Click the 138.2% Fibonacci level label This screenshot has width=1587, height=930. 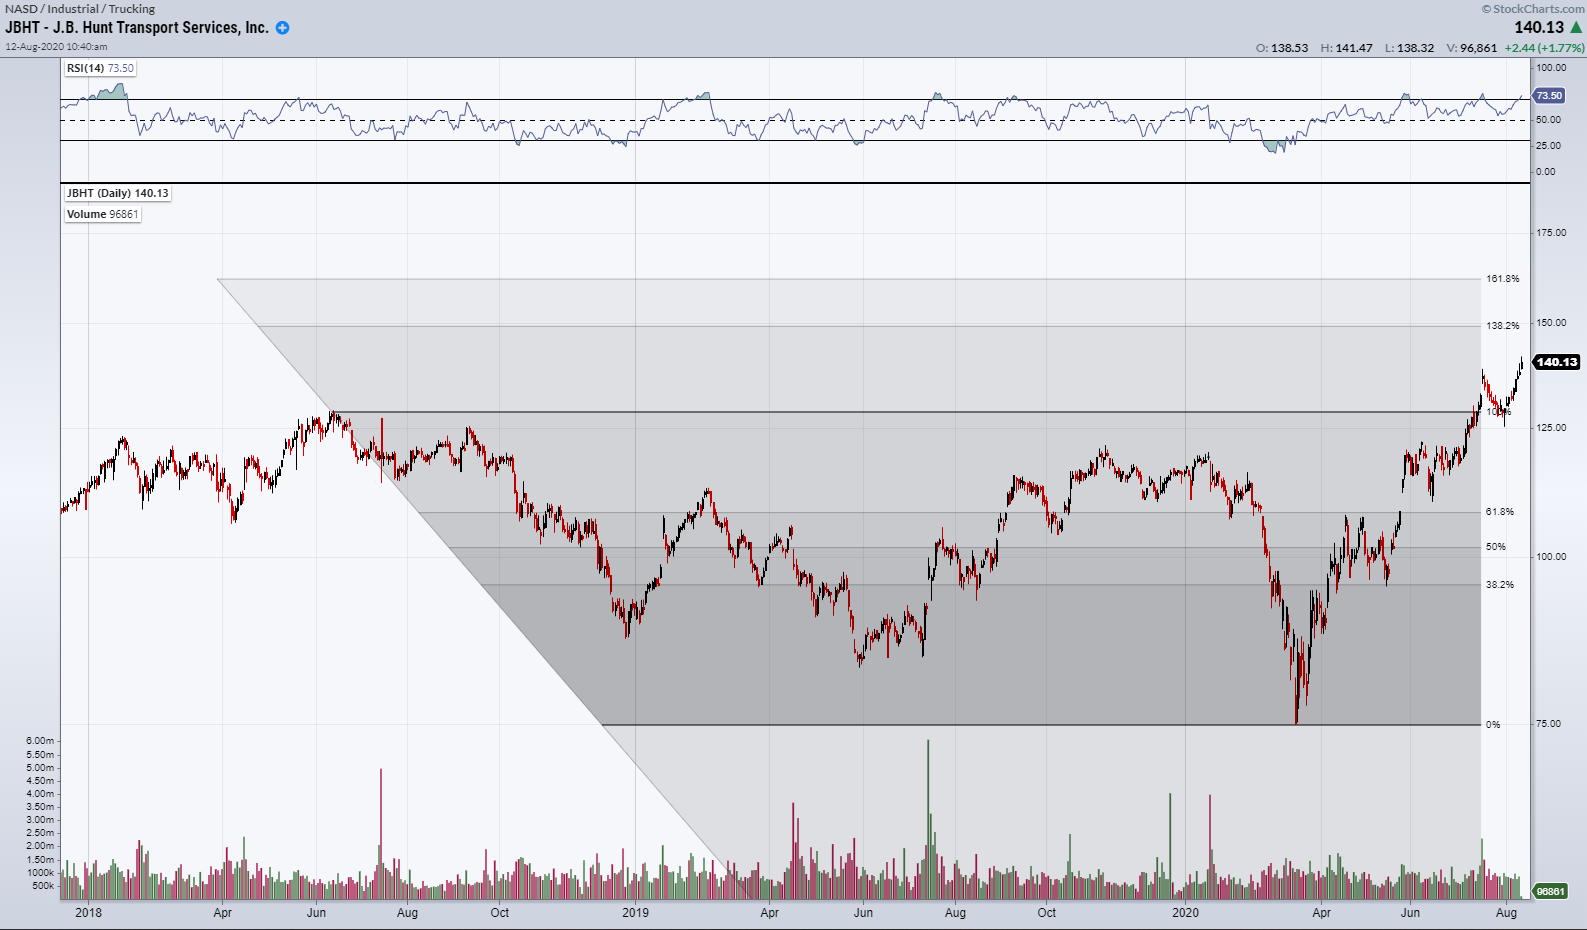[x=1502, y=326]
